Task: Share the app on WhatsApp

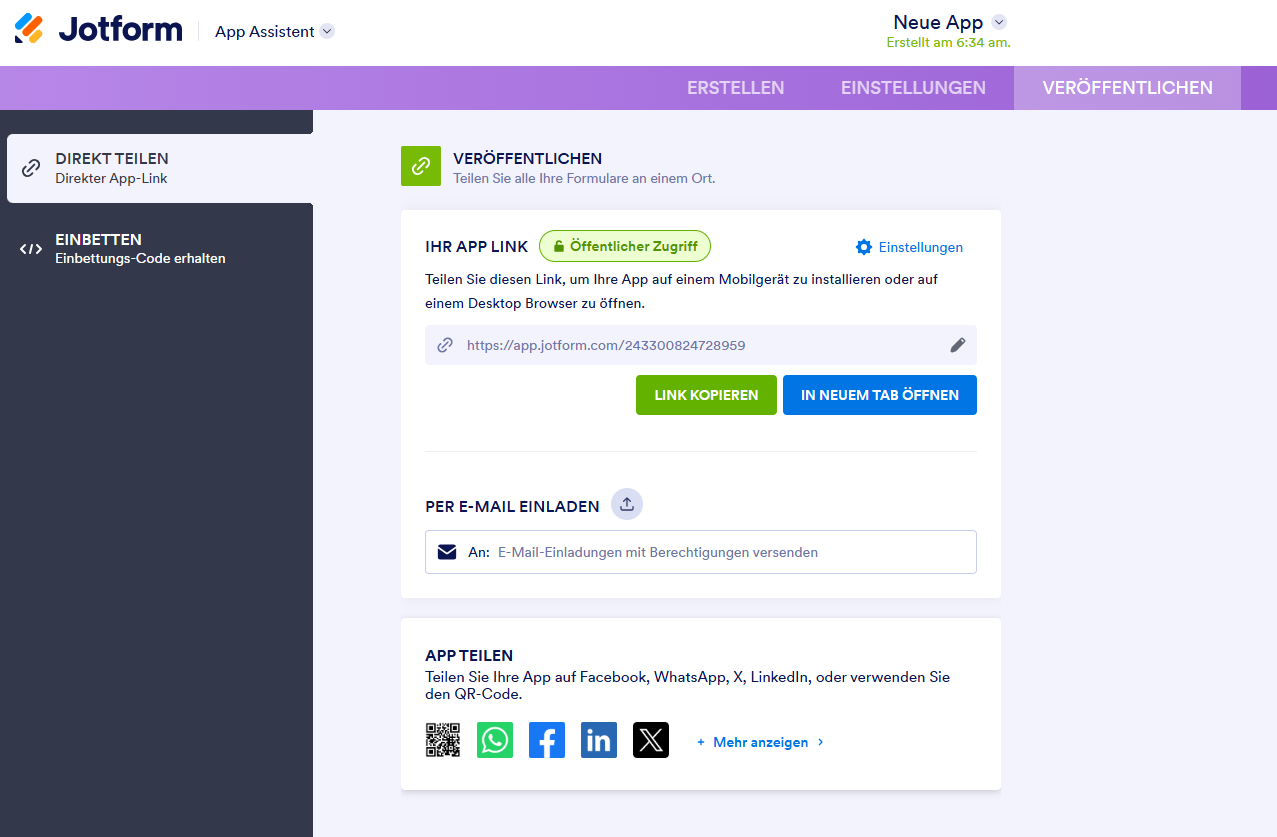Action: [495, 740]
